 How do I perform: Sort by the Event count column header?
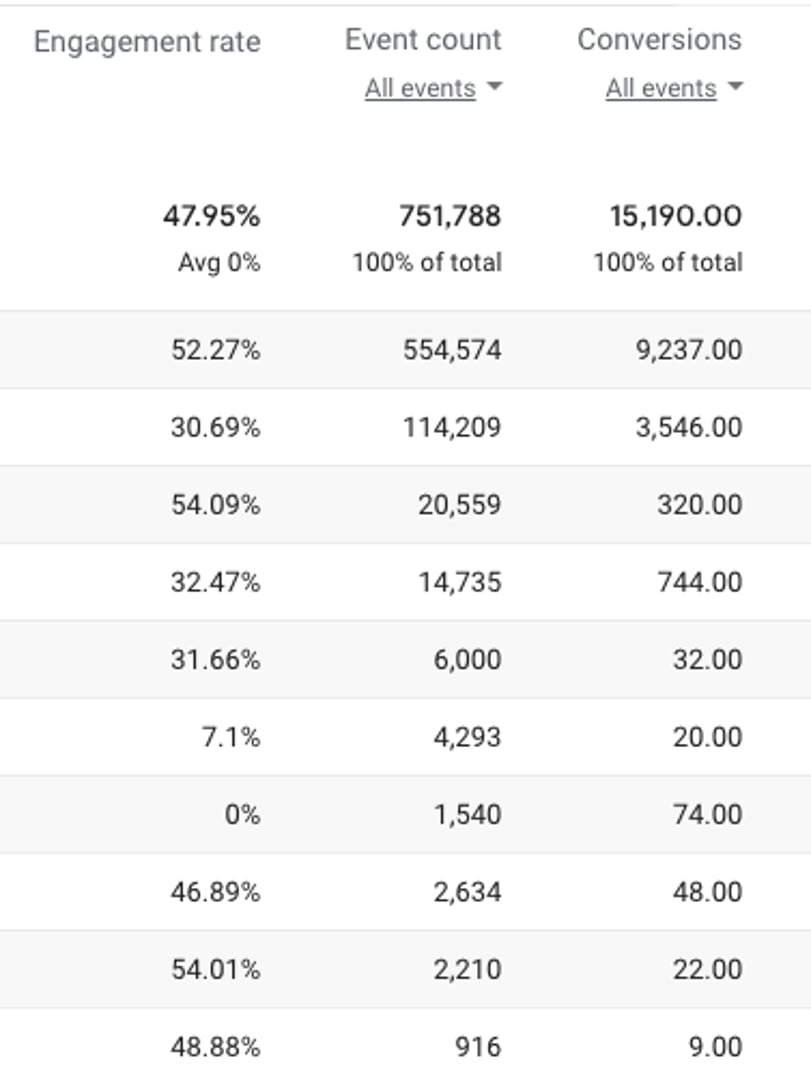pyautogui.click(x=422, y=41)
